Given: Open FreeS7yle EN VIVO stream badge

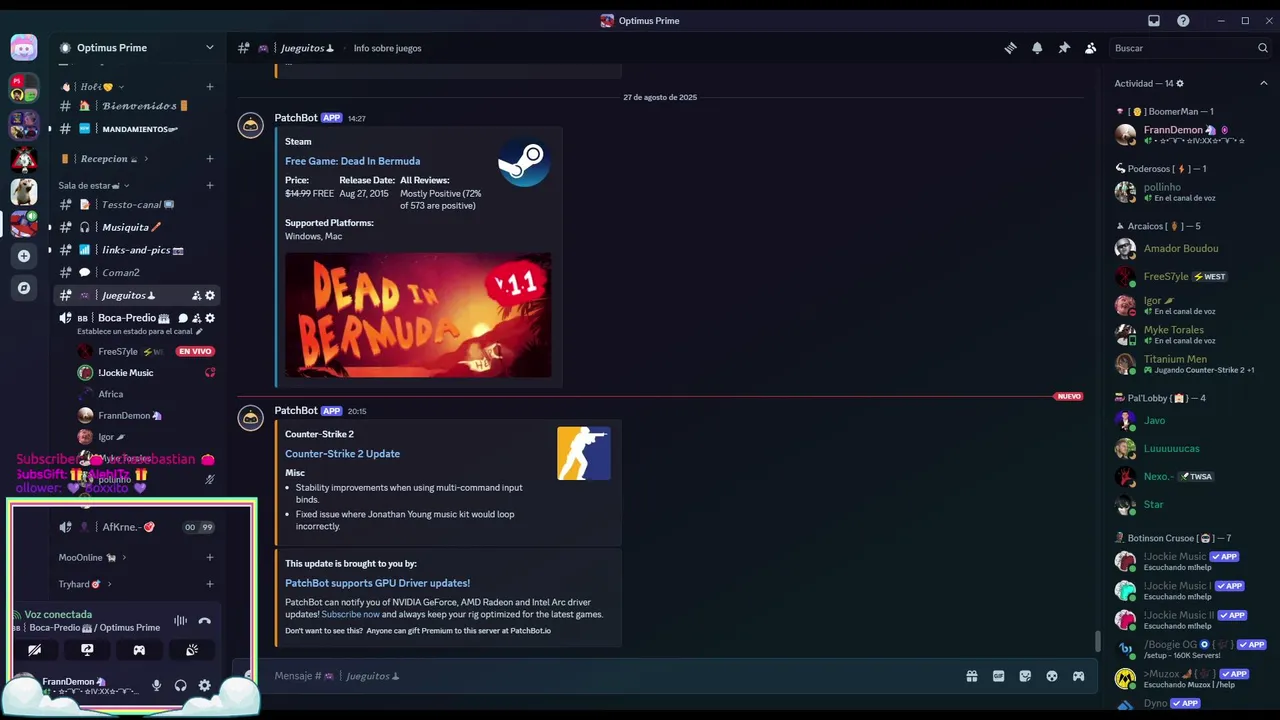Looking at the screenshot, I should pyautogui.click(x=195, y=351).
